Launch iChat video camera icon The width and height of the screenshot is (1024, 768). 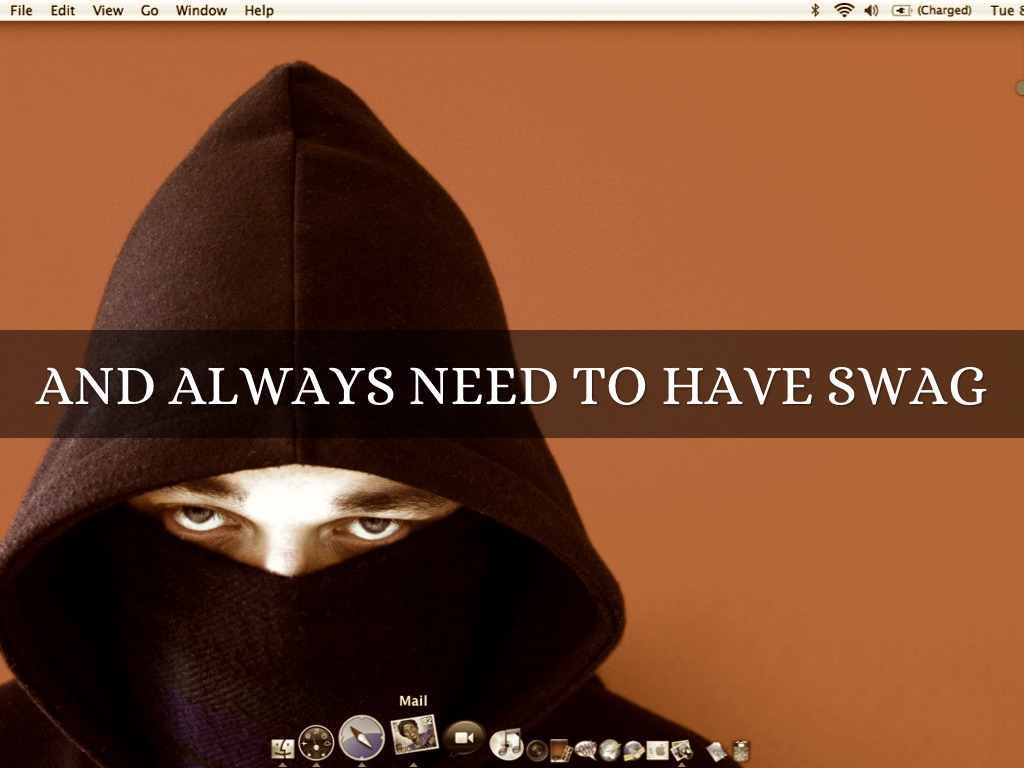coord(464,739)
